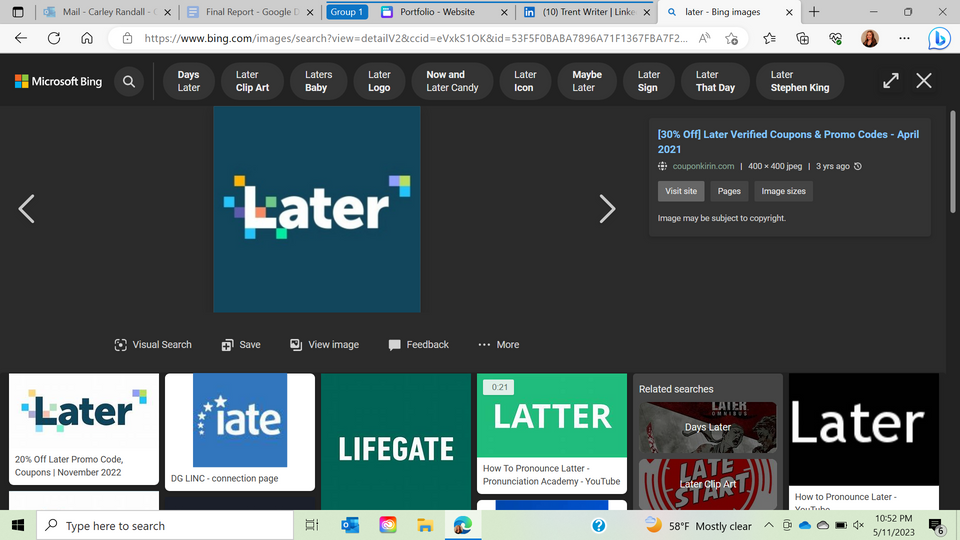Select the Later Logo chip

click(379, 81)
